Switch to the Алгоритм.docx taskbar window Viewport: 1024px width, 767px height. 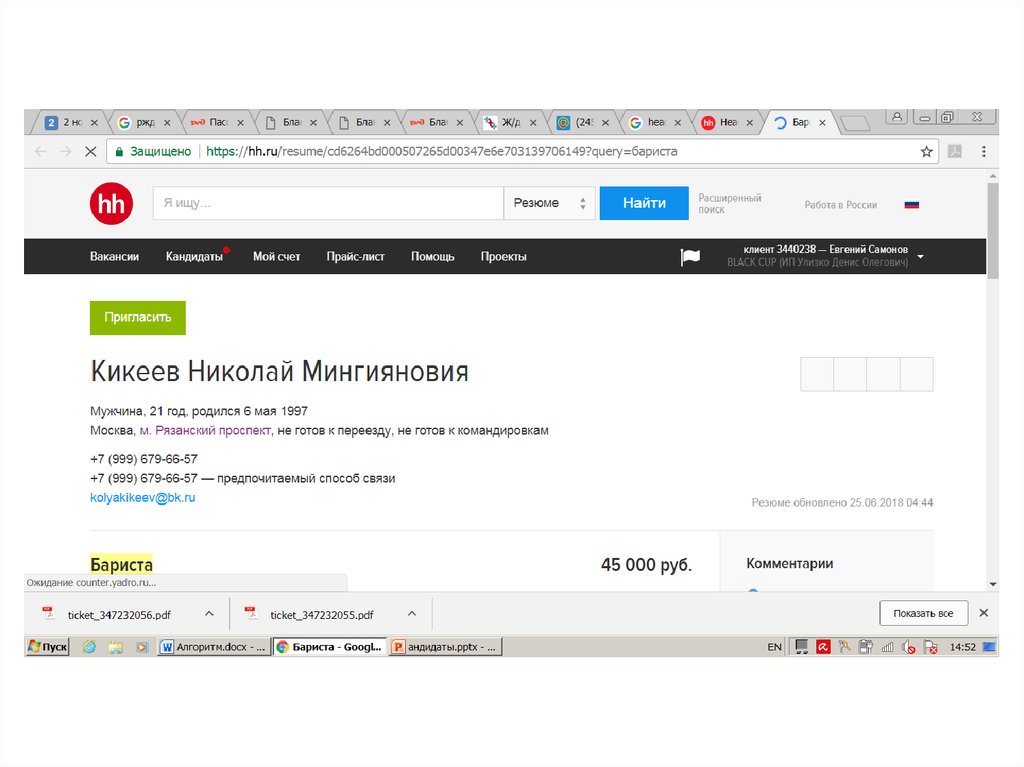coord(213,647)
